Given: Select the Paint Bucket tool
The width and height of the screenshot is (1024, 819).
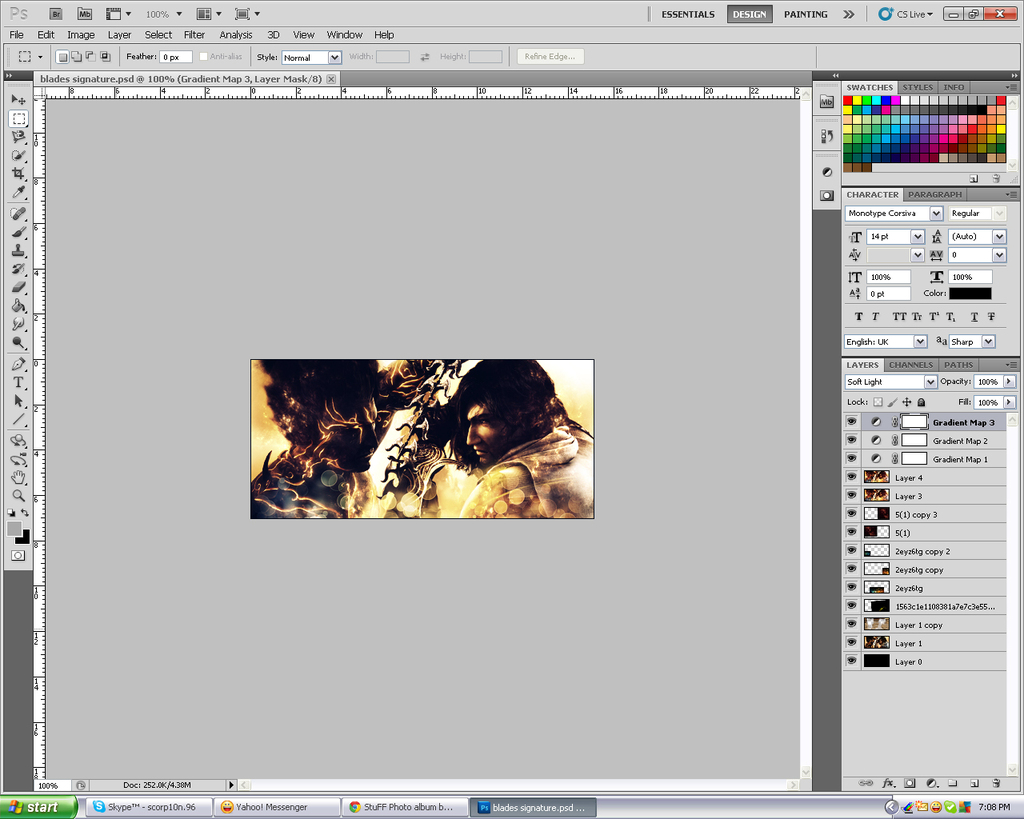Looking at the screenshot, I should [18, 306].
